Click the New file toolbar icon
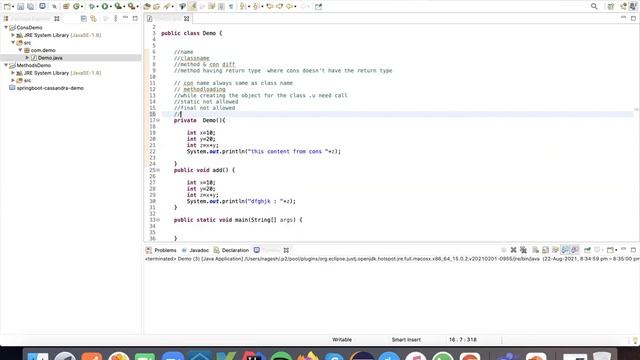This screenshot has height=360, width=640. [x=7, y=6]
